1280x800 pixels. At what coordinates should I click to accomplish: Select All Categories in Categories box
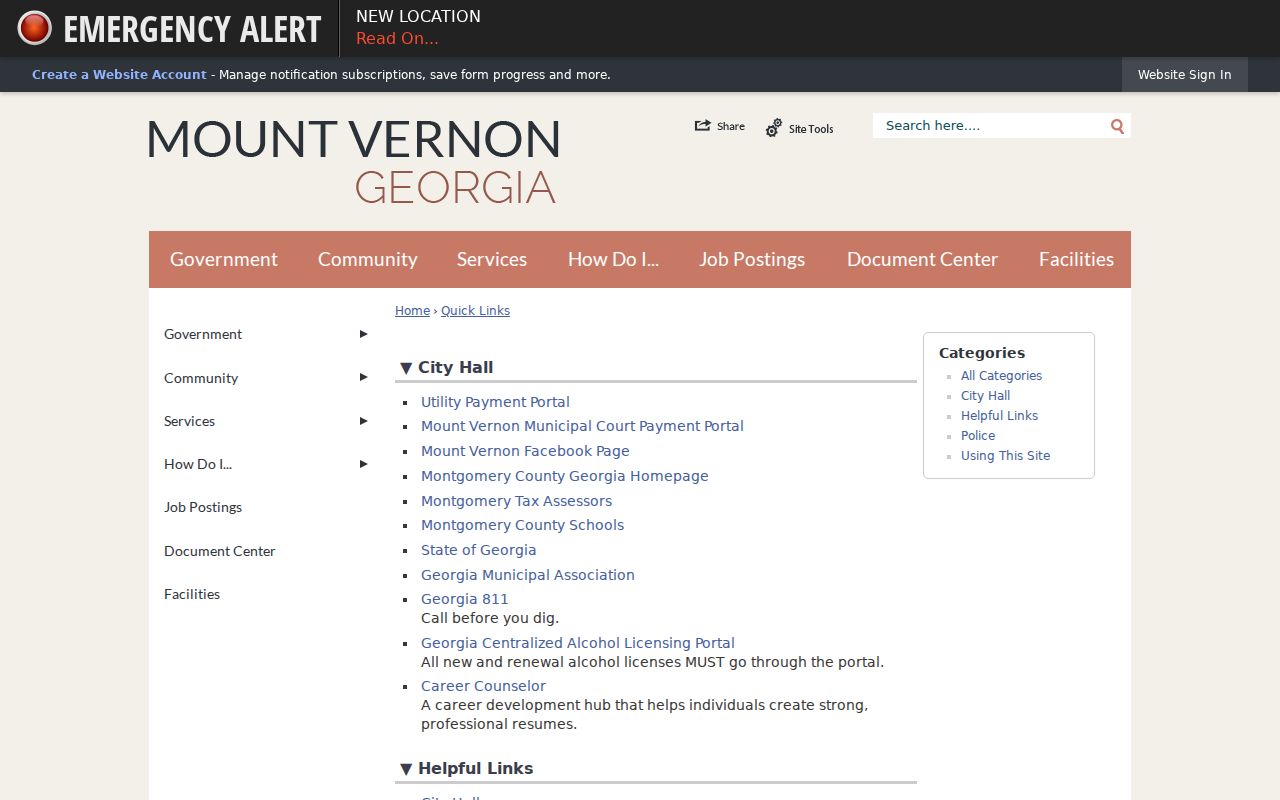[x=1001, y=376]
